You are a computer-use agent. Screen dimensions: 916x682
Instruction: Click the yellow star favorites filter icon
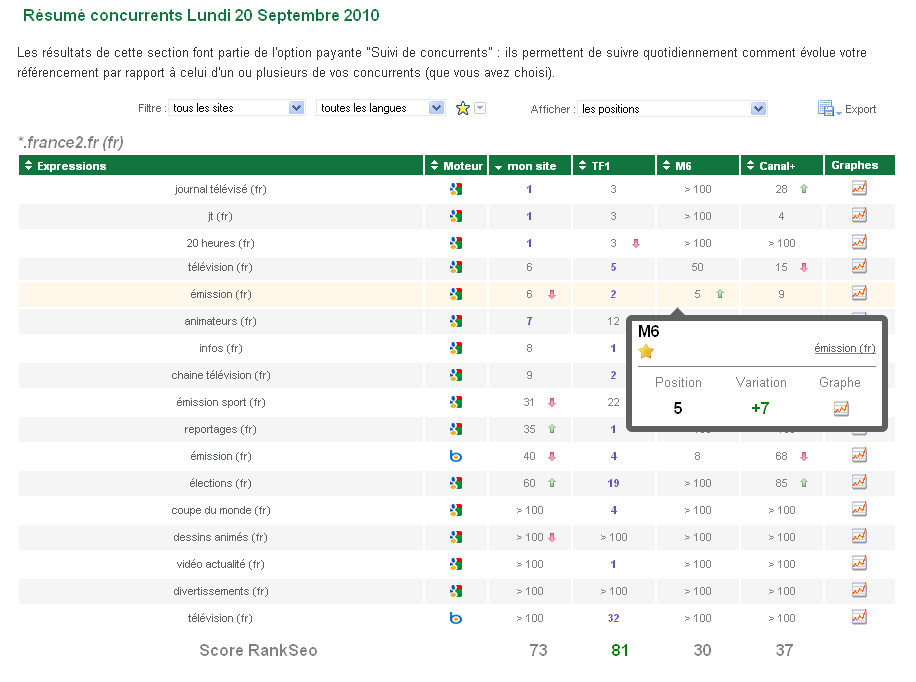pyautogui.click(x=462, y=108)
